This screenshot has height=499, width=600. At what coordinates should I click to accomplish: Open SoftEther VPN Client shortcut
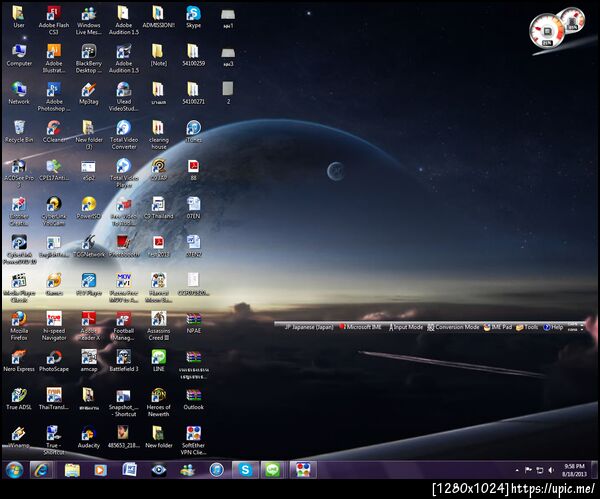tap(193, 440)
